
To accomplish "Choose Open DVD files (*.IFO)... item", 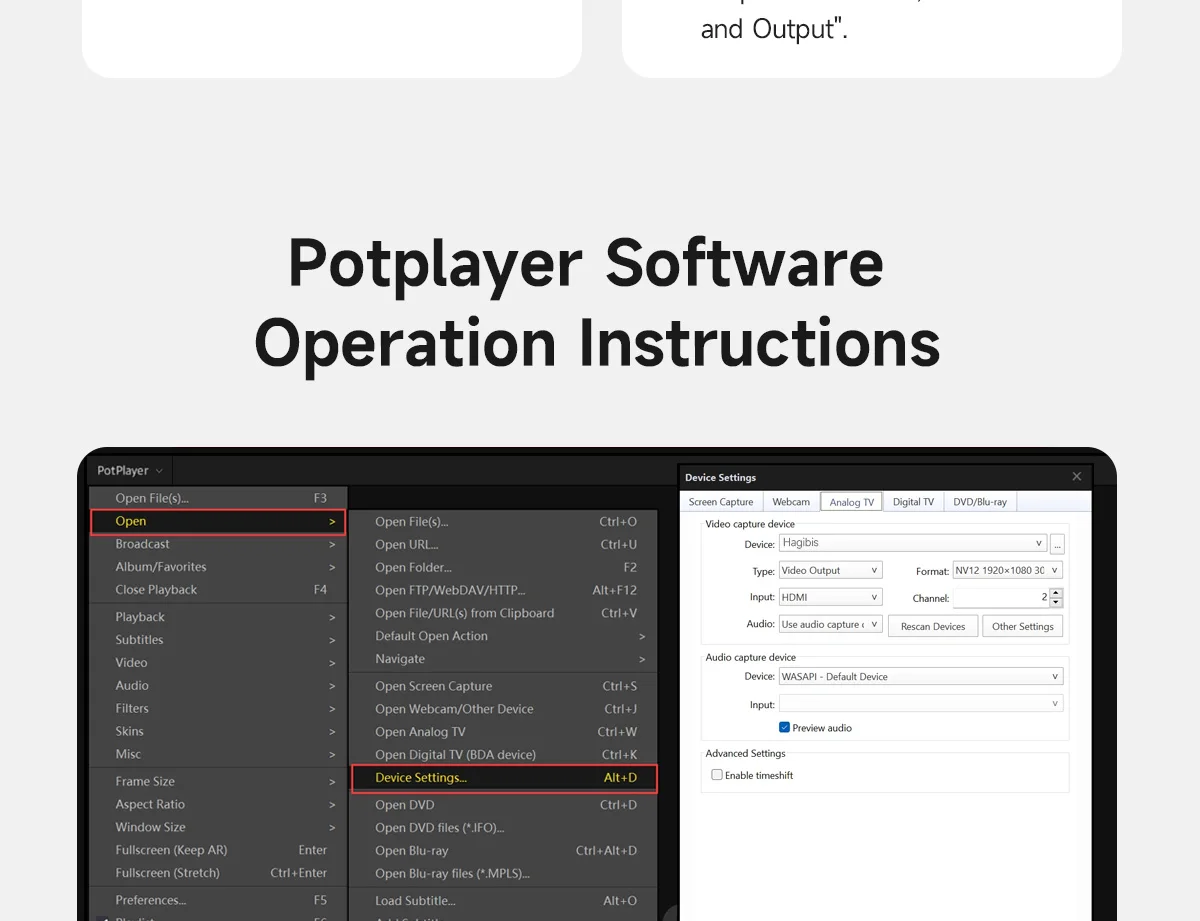I will pos(504,828).
